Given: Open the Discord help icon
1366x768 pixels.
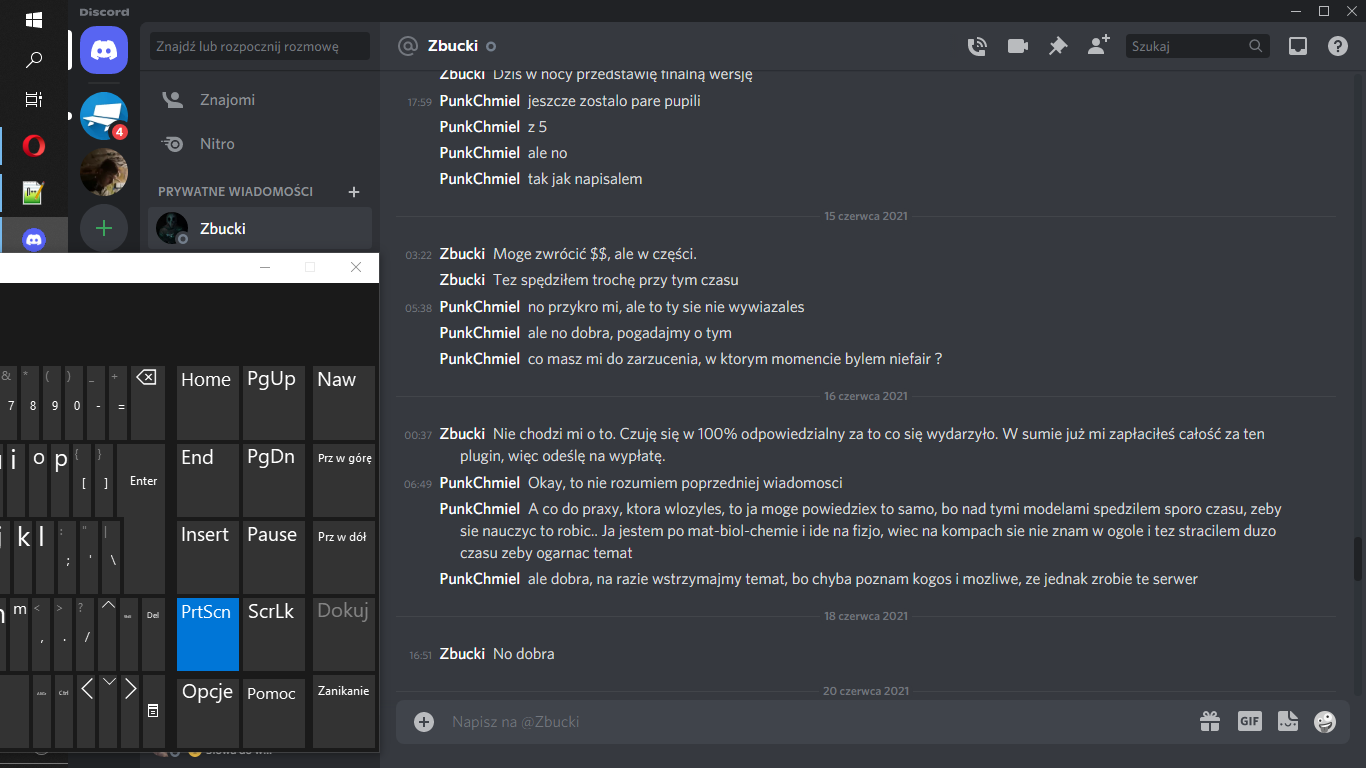Looking at the screenshot, I should click(x=1338, y=46).
